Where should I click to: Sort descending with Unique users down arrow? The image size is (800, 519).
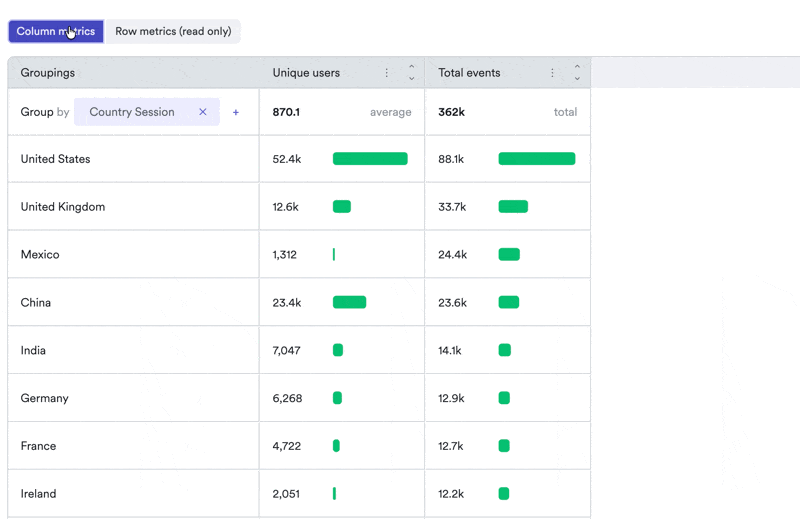(x=412, y=79)
